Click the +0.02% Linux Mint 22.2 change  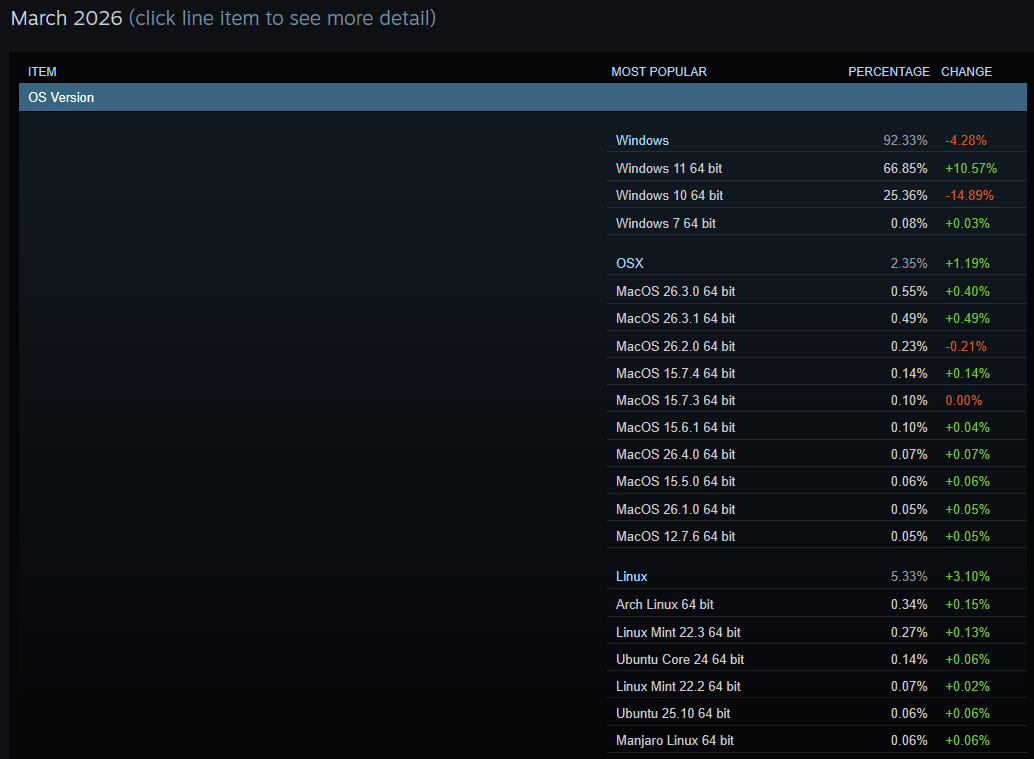(x=967, y=686)
